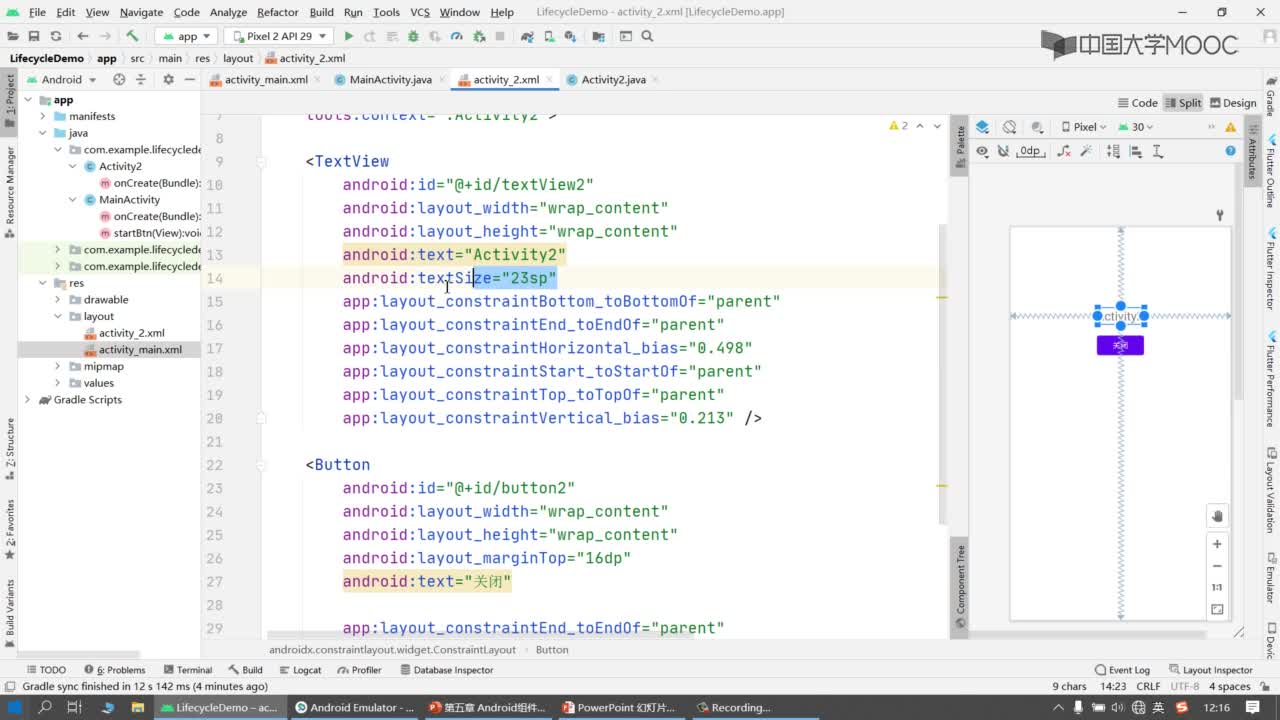Viewport: 1280px width, 720px height.
Task: Open the Refactor menu
Action: pyautogui.click(x=277, y=12)
